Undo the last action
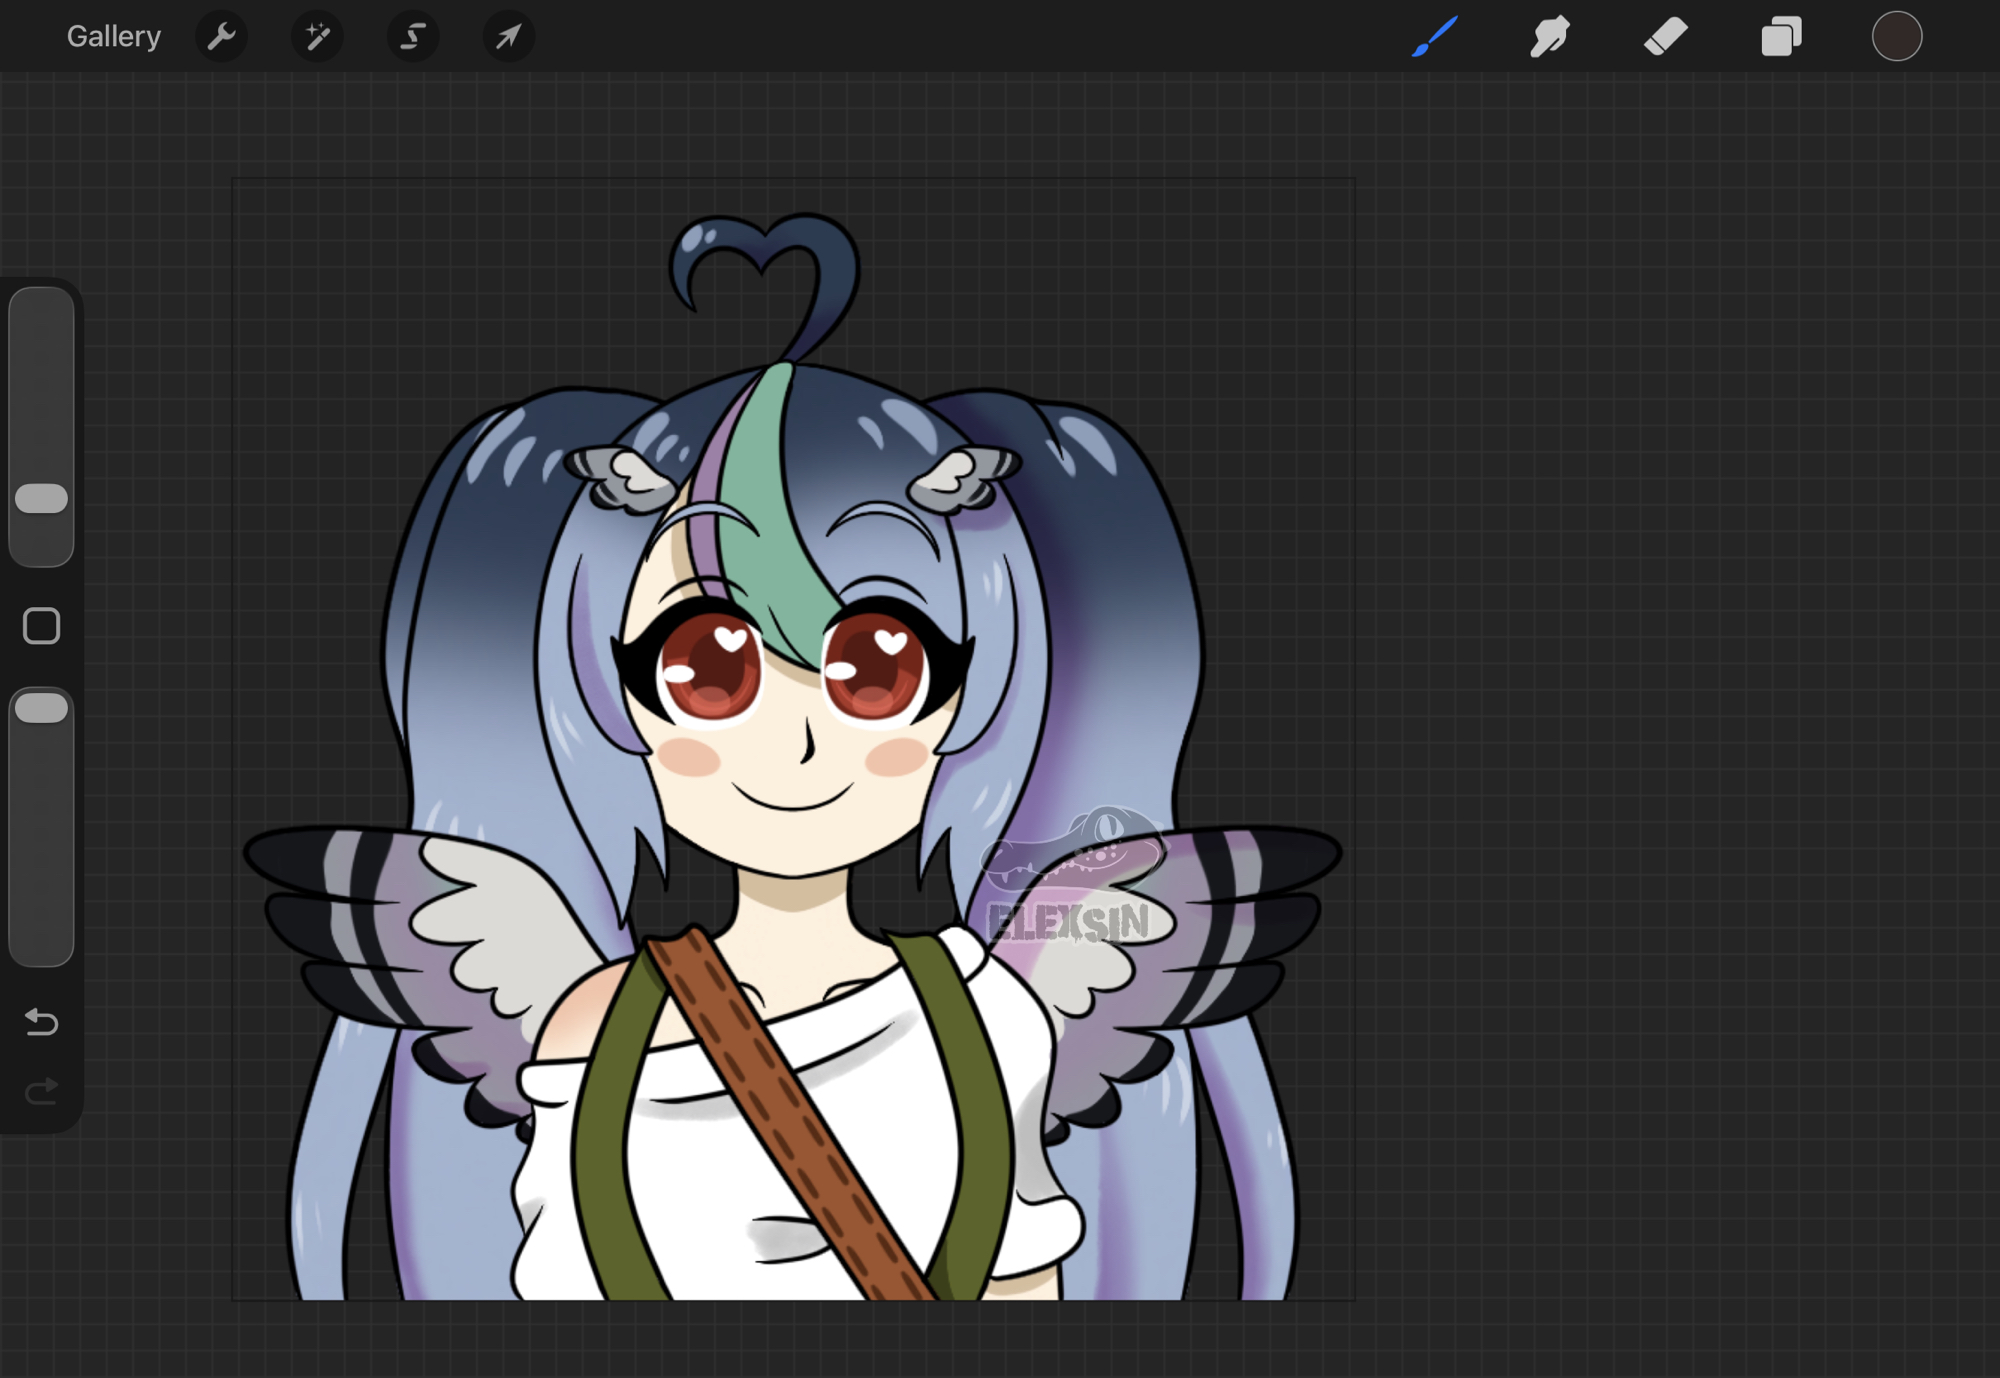This screenshot has width=2000, height=1378. coord(42,1022)
